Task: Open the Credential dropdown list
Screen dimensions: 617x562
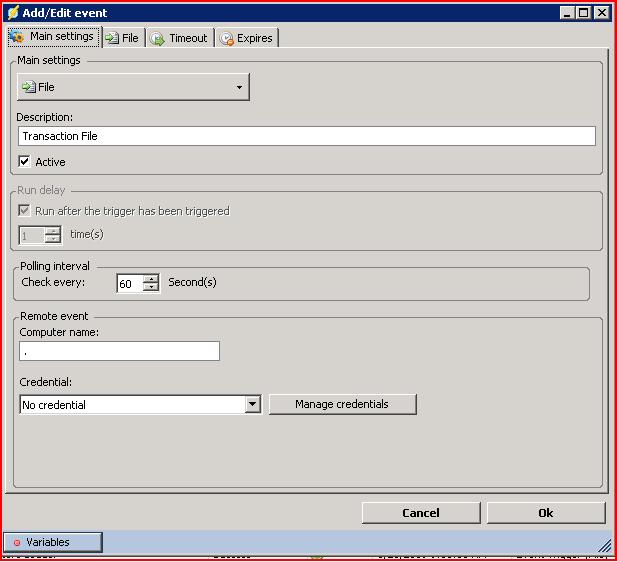Action: tap(252, 404)
